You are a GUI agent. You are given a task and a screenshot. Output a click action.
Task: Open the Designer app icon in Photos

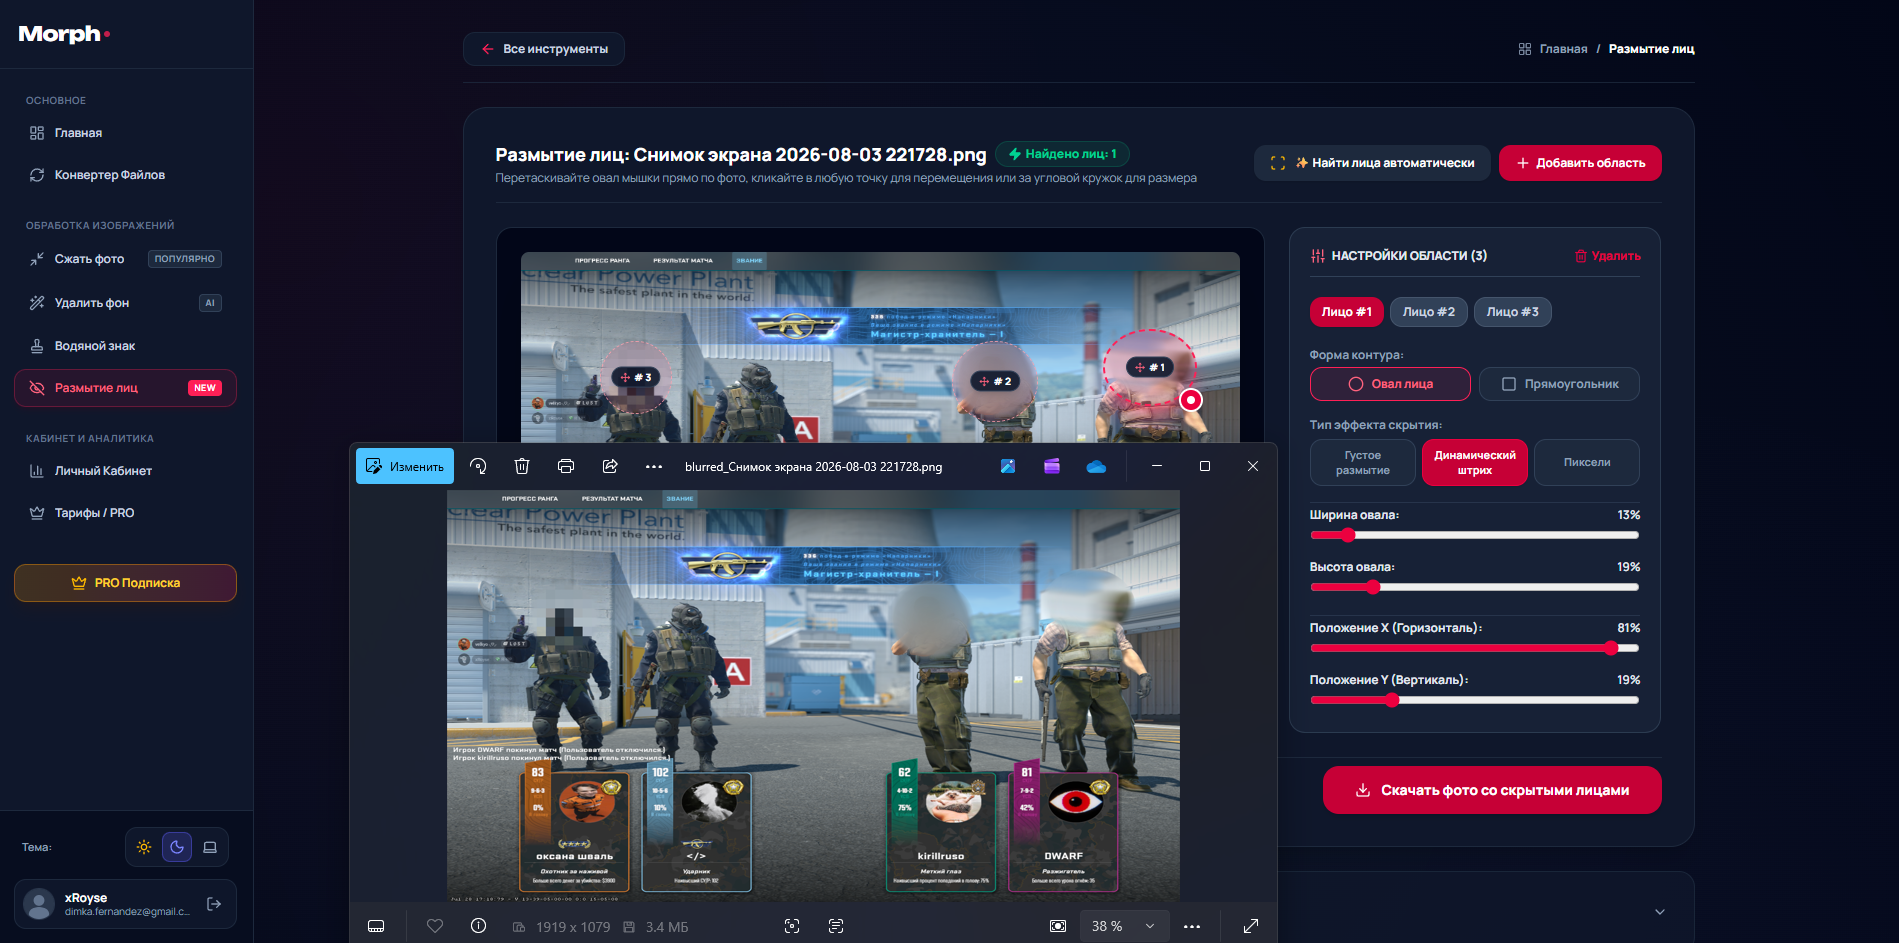(1008, 466)
